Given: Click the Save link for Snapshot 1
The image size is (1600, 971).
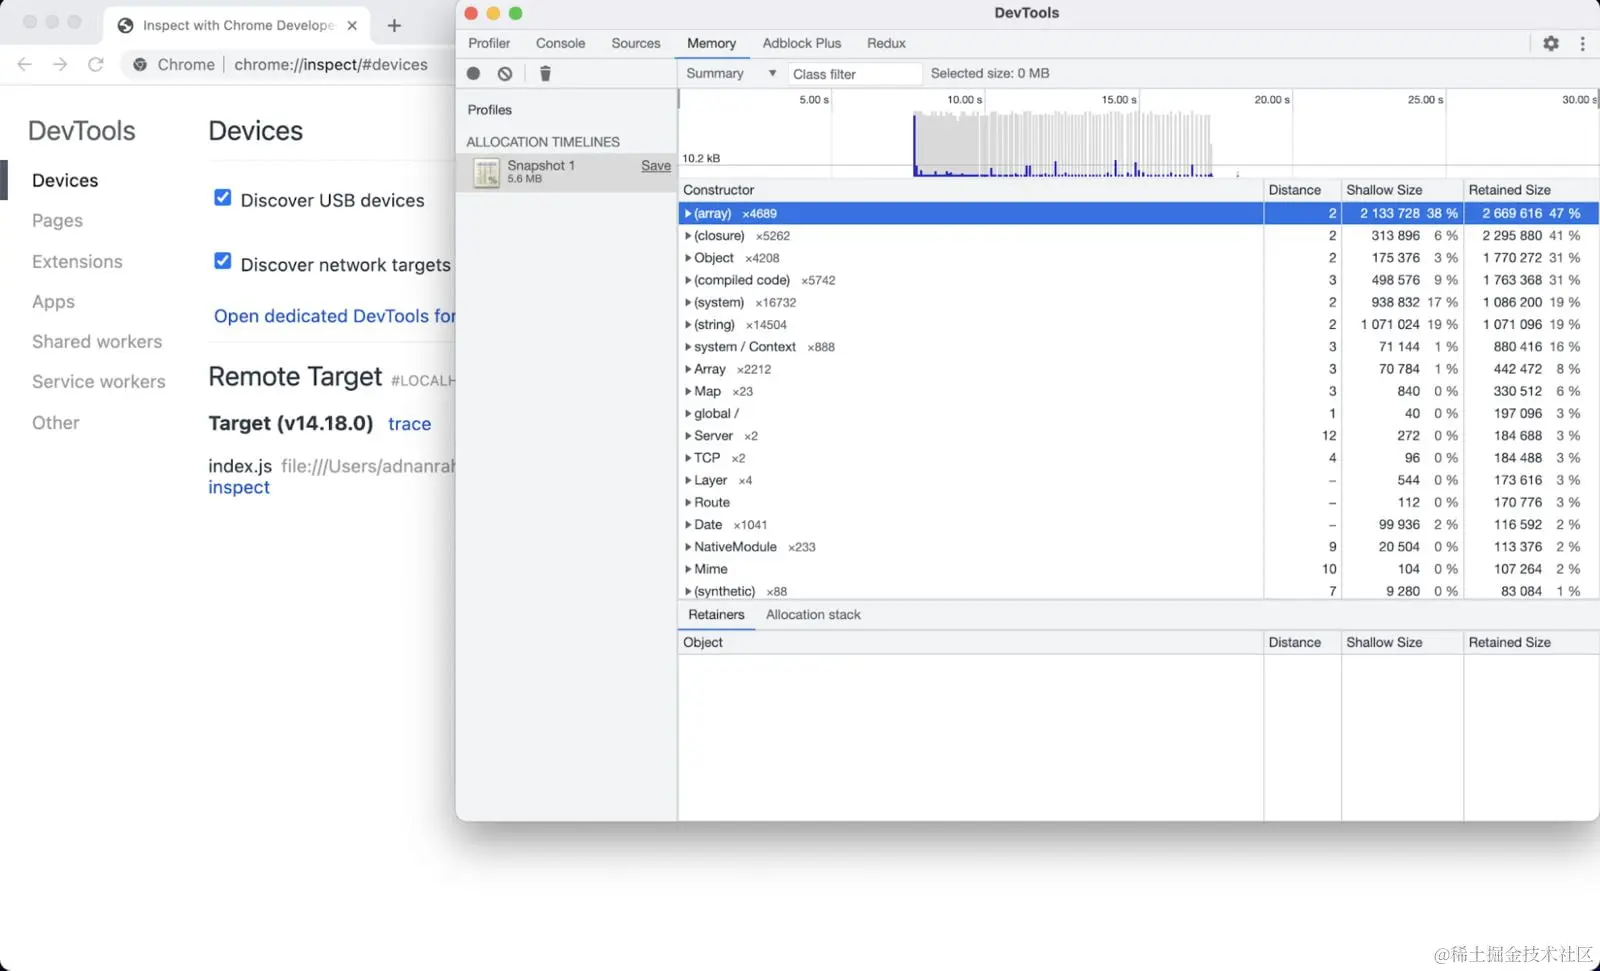Looking at the screenshot, I should click(655, 166).
